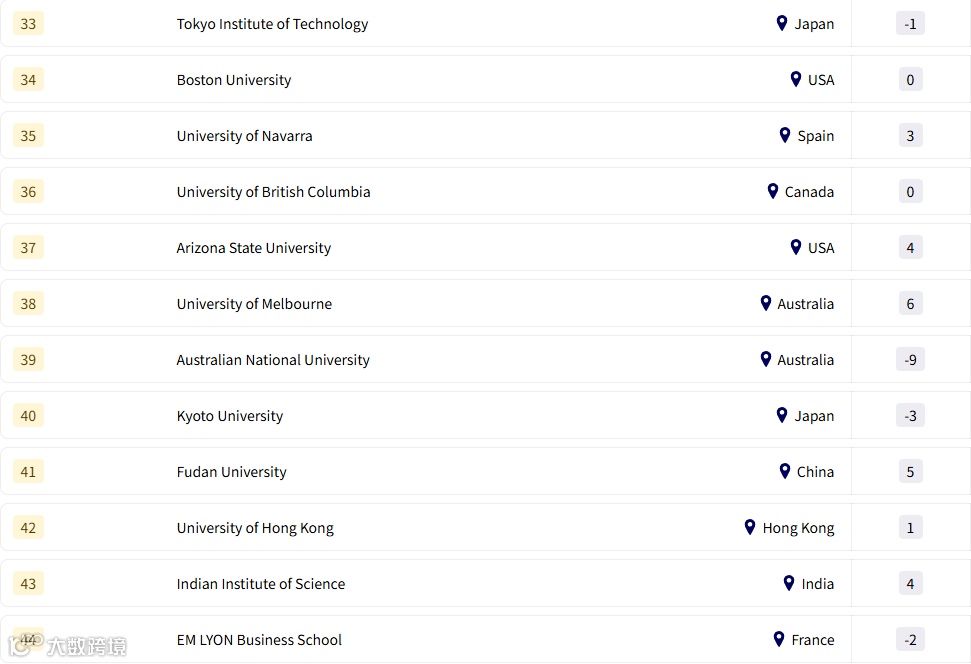
Task: Click the rank 35 badge for Navarra
Action: (x=28, y=136)
